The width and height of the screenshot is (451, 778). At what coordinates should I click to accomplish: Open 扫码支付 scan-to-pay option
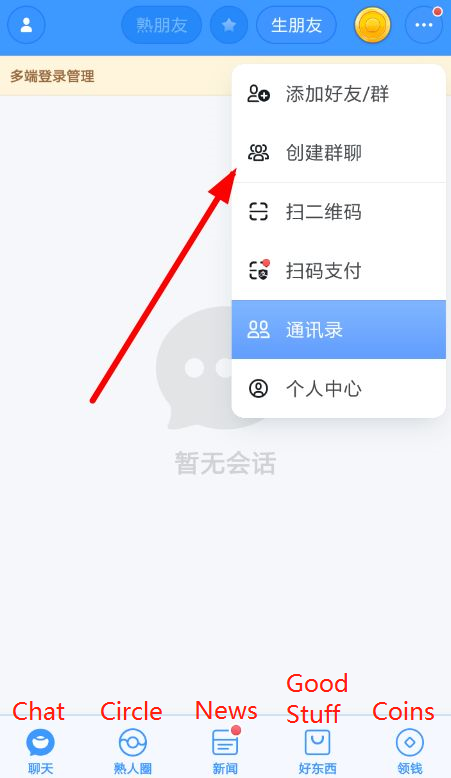point(338,271)
